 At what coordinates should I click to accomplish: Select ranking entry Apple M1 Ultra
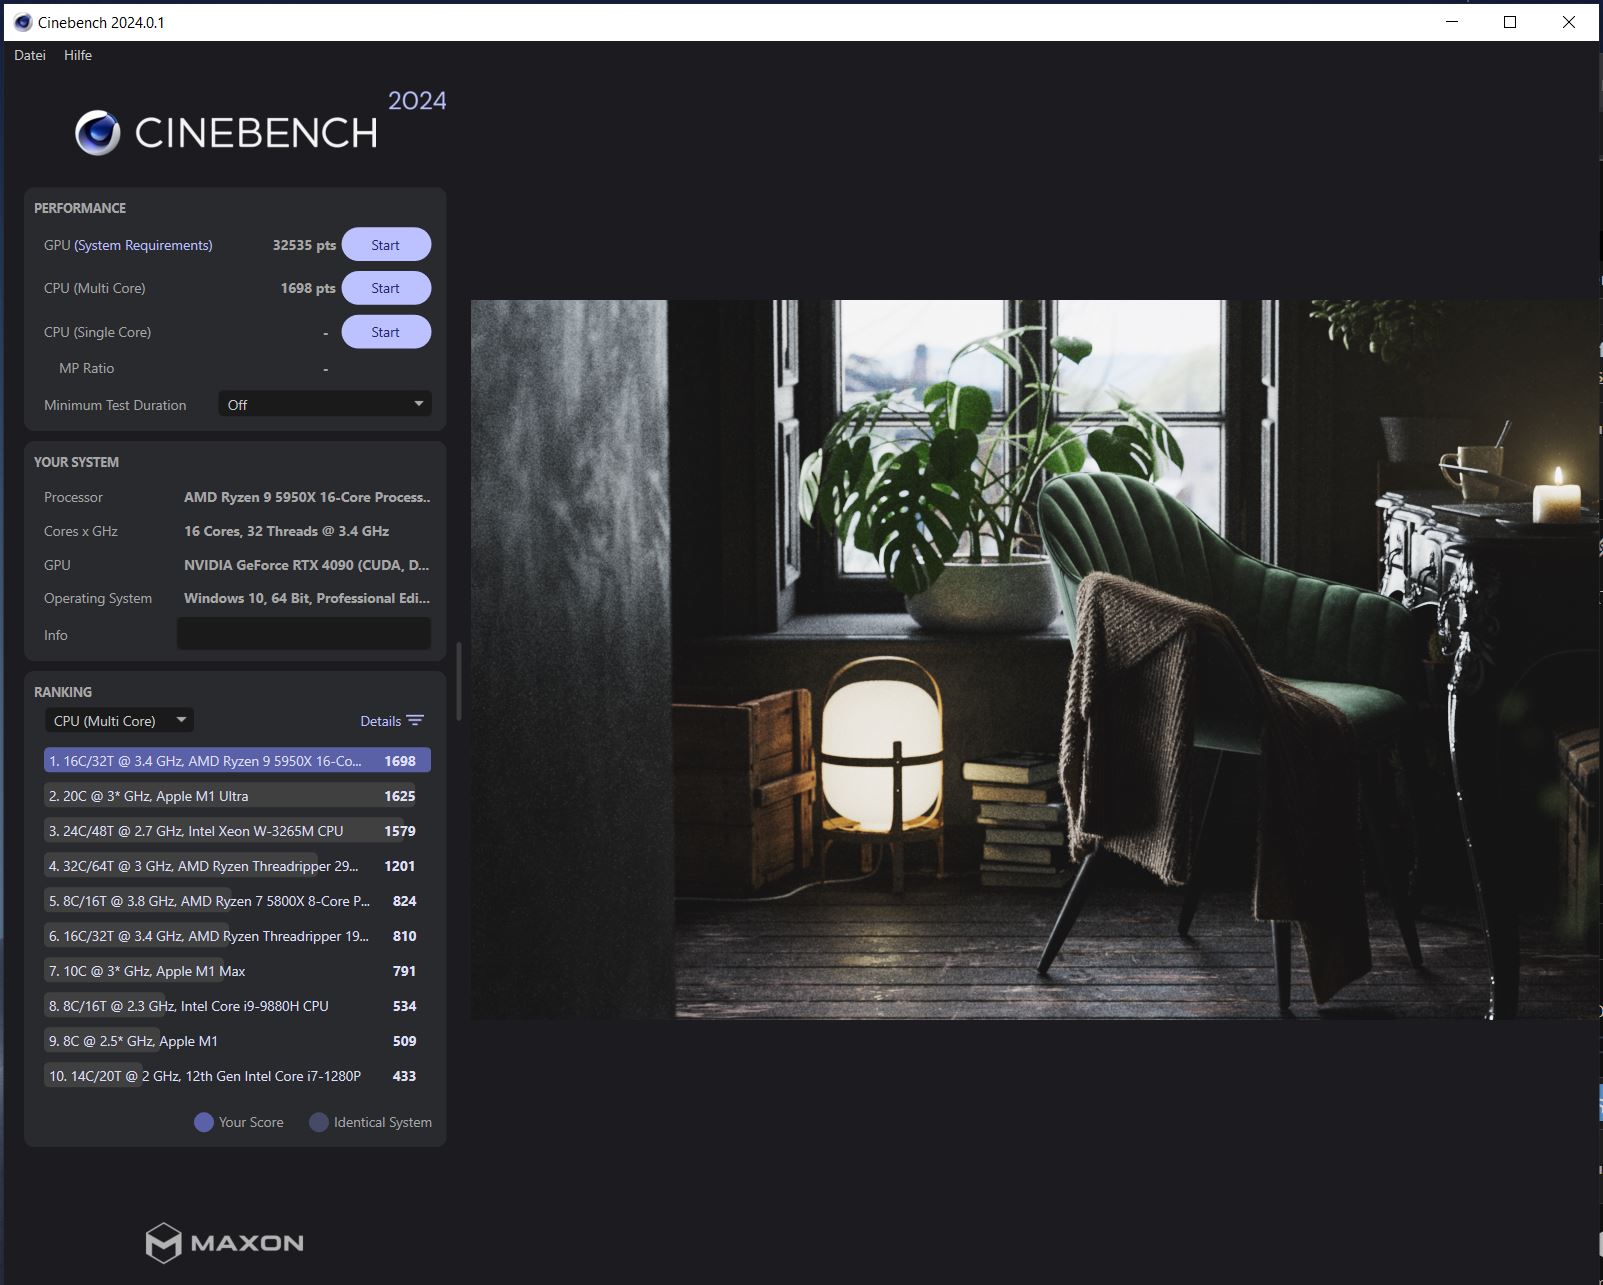click(x=237, y=796)
